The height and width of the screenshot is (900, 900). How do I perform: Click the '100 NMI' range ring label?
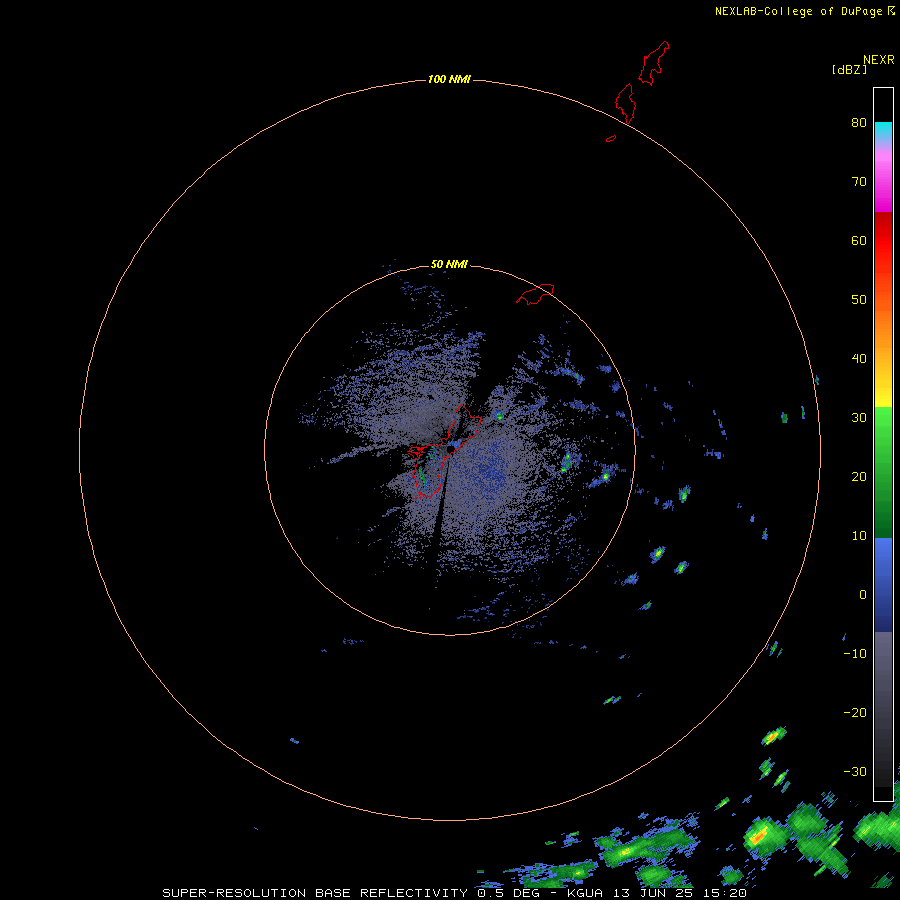(x=449, y=79)
